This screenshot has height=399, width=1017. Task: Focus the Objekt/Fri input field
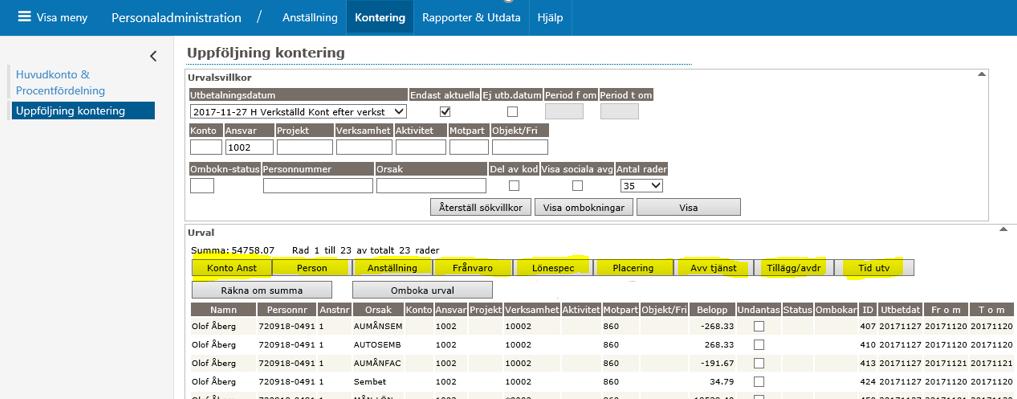pos(520,147)
